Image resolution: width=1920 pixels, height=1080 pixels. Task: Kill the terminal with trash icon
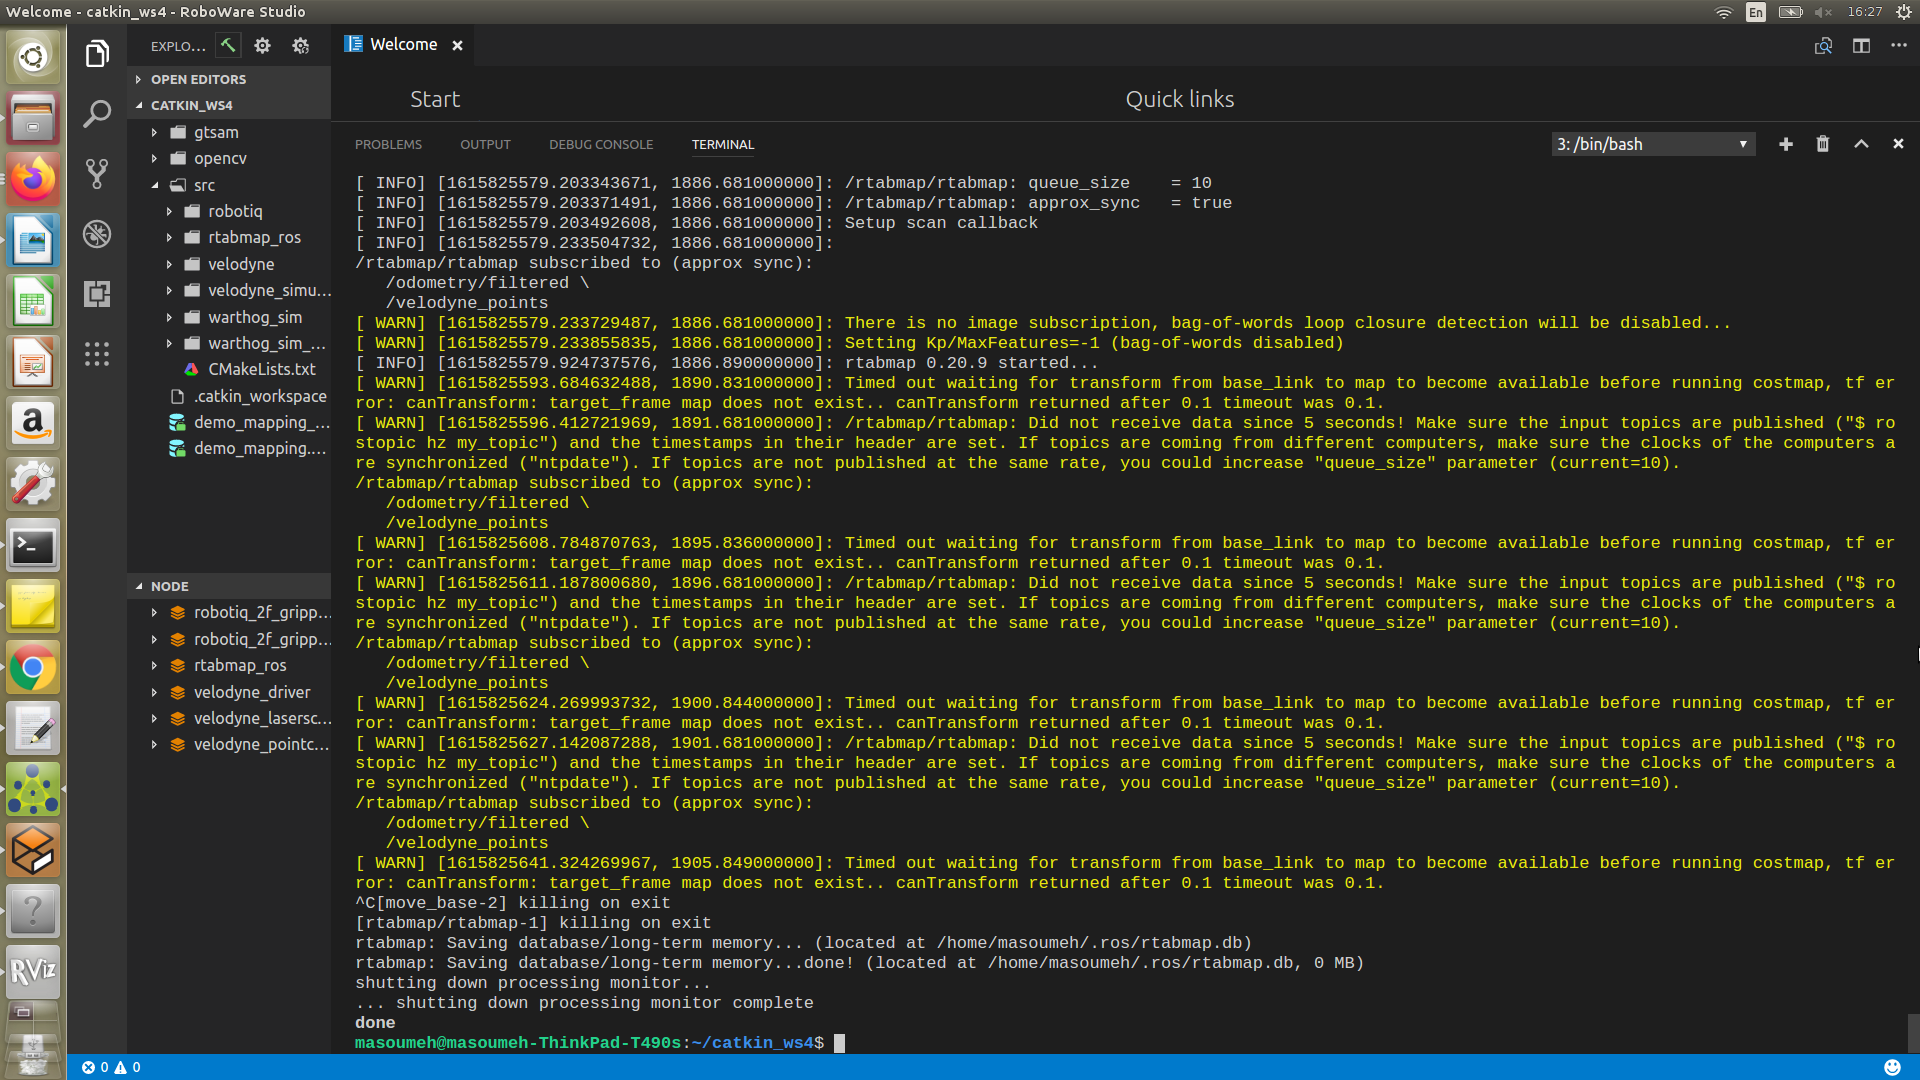[1823, 144]
